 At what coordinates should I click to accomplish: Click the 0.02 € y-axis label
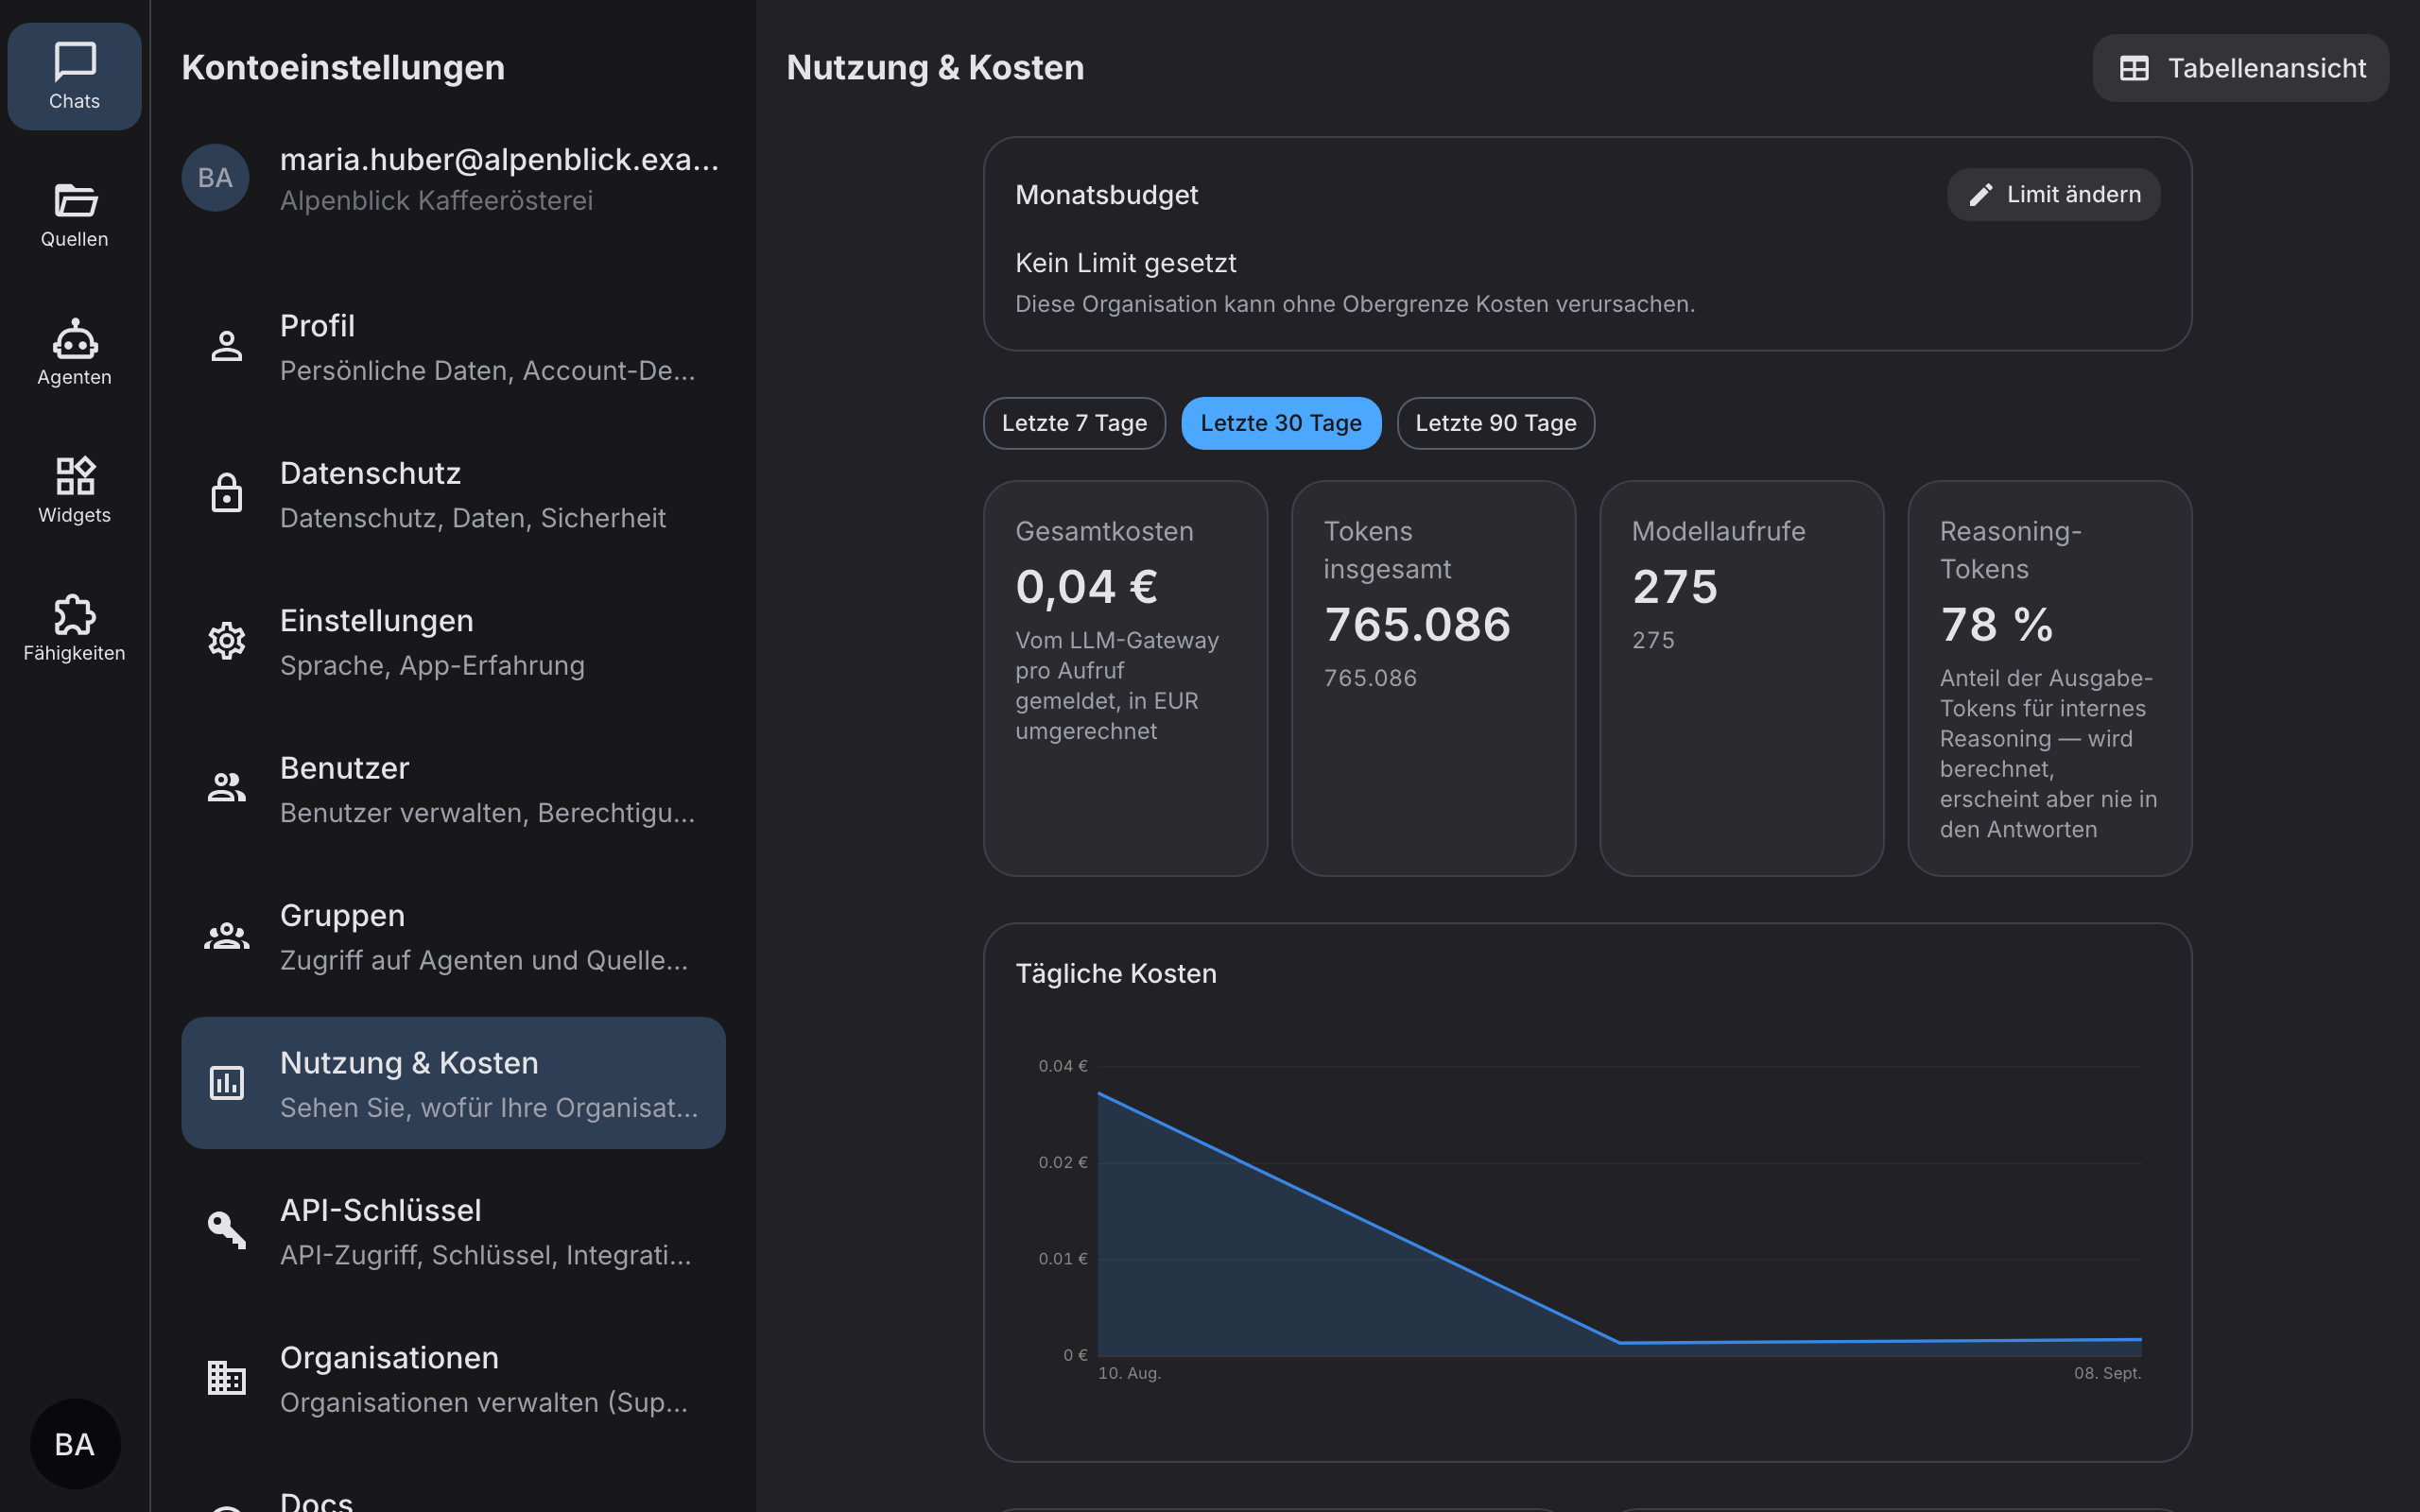coord(1062,1162)
